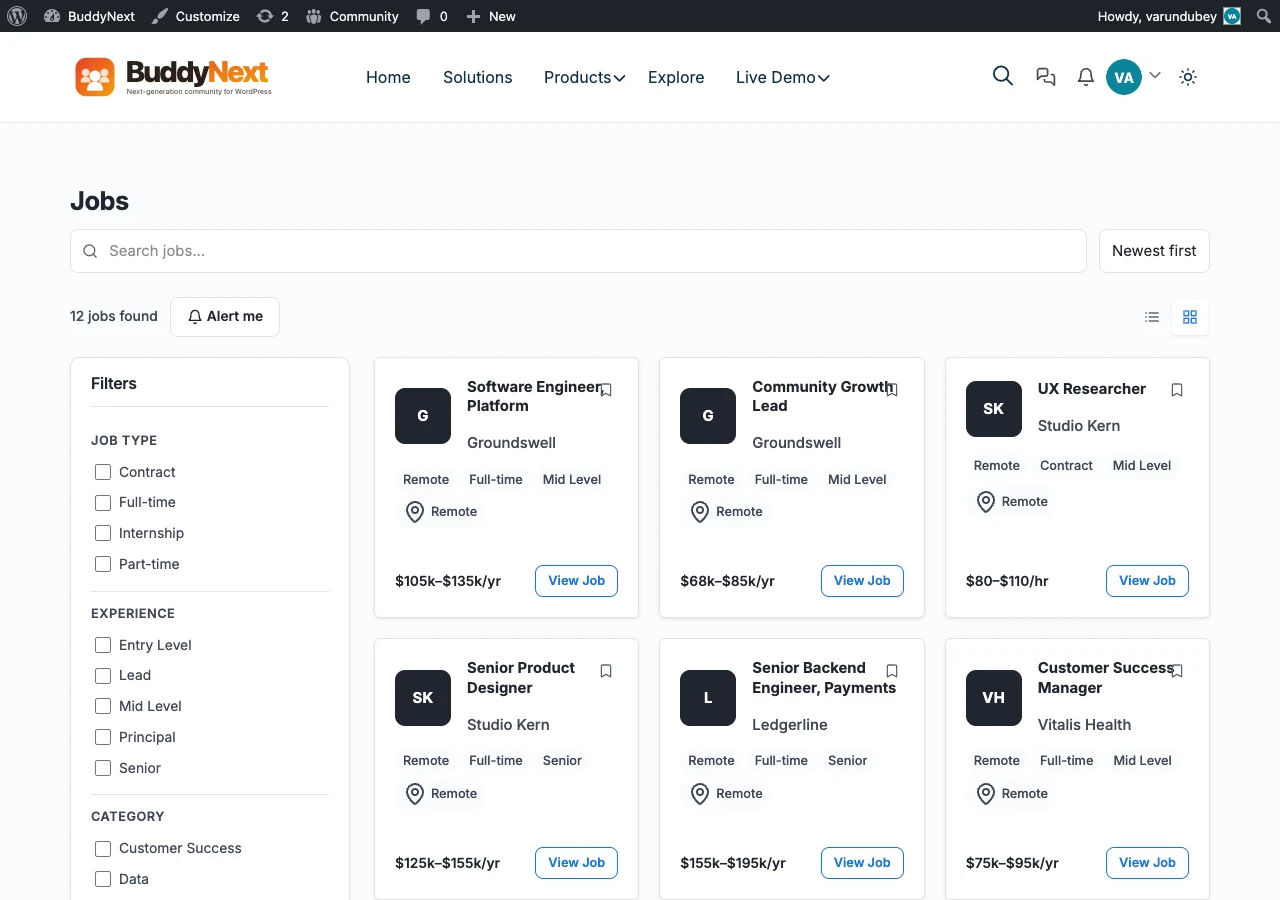View Job for Software Engineer, Platform
Image resolution: width=1280 pixels, height=900 pixels.
(x=577, y=581)
